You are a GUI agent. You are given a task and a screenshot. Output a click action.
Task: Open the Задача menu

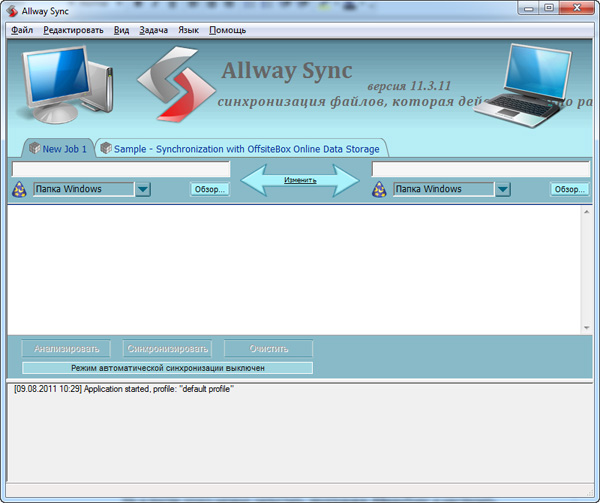(153, 31)
